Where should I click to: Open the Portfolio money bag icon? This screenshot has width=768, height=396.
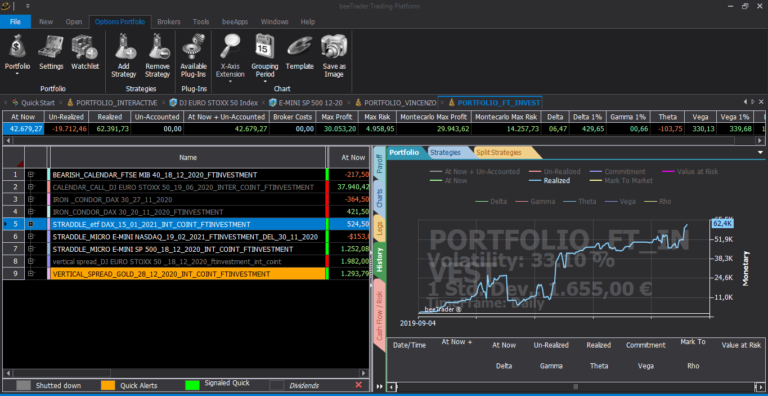click(17, 47)
